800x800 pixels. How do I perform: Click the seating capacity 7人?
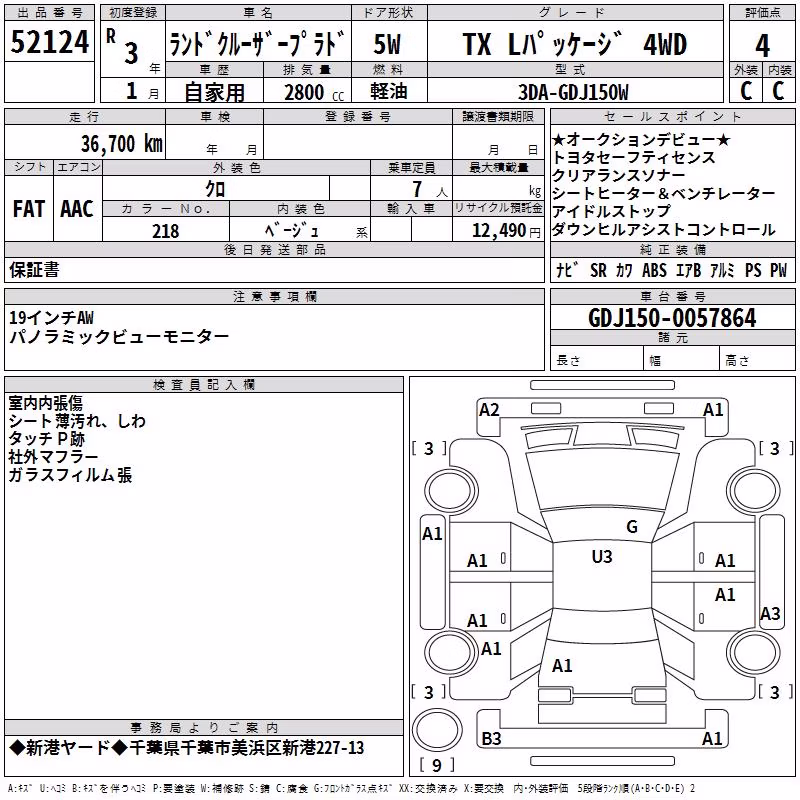point(430,190)
